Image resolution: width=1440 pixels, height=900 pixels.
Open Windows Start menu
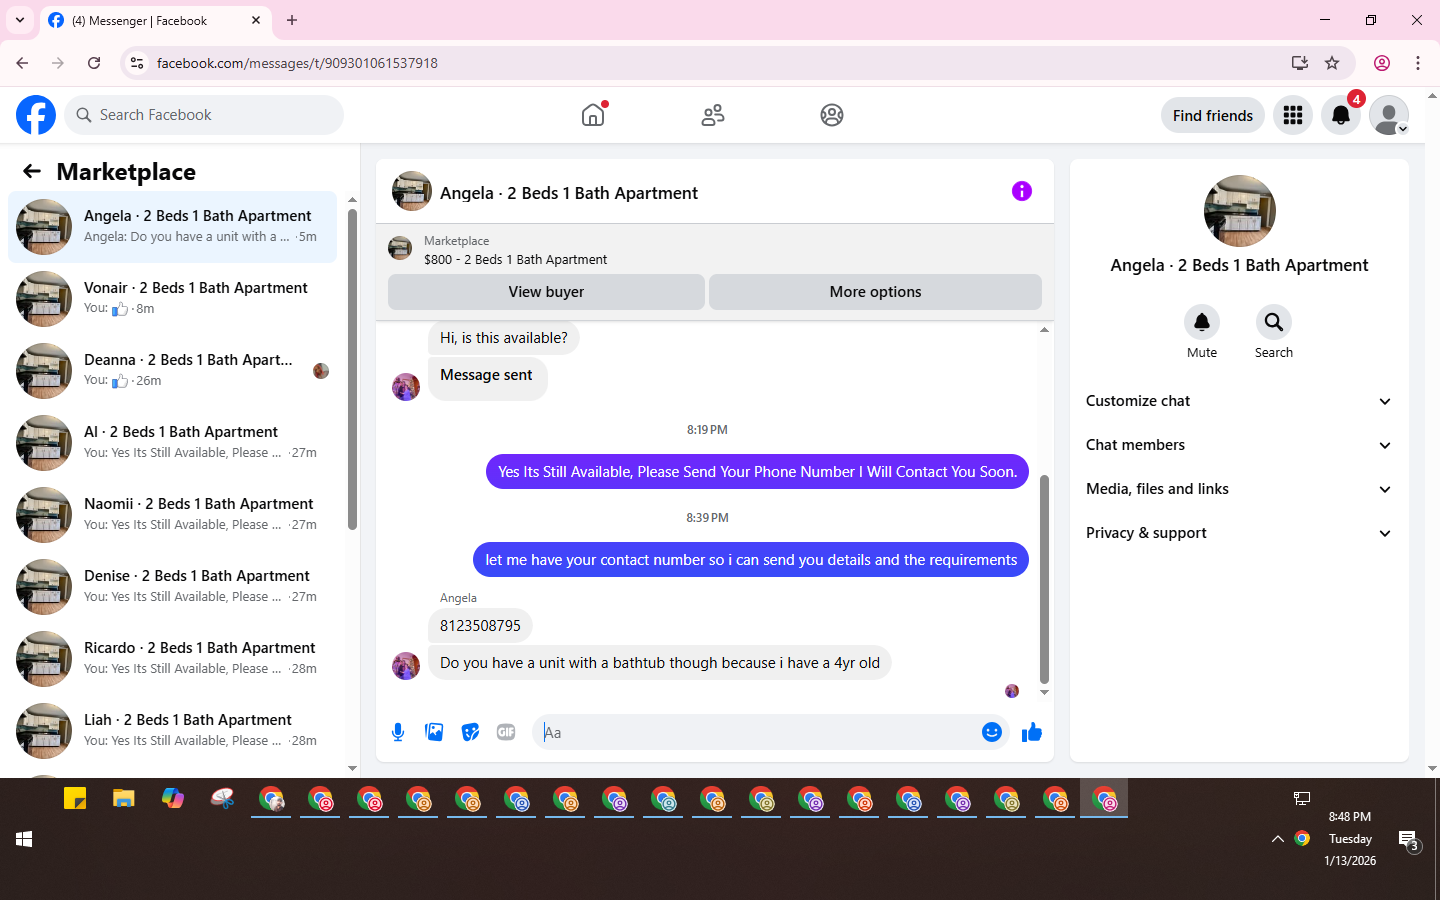[x=24, y=839]
